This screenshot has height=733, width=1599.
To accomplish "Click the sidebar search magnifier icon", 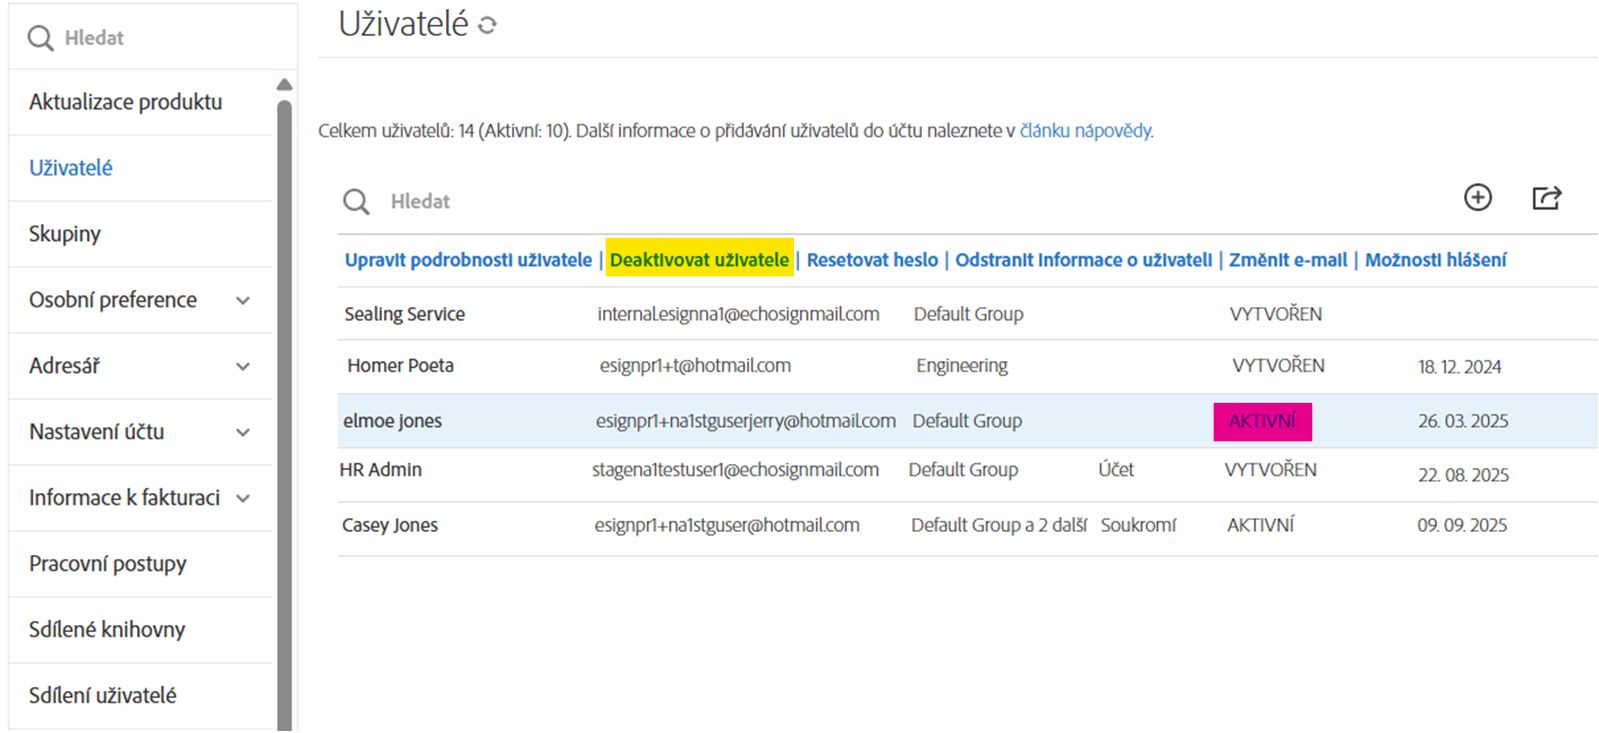I will tap(40, 38).
